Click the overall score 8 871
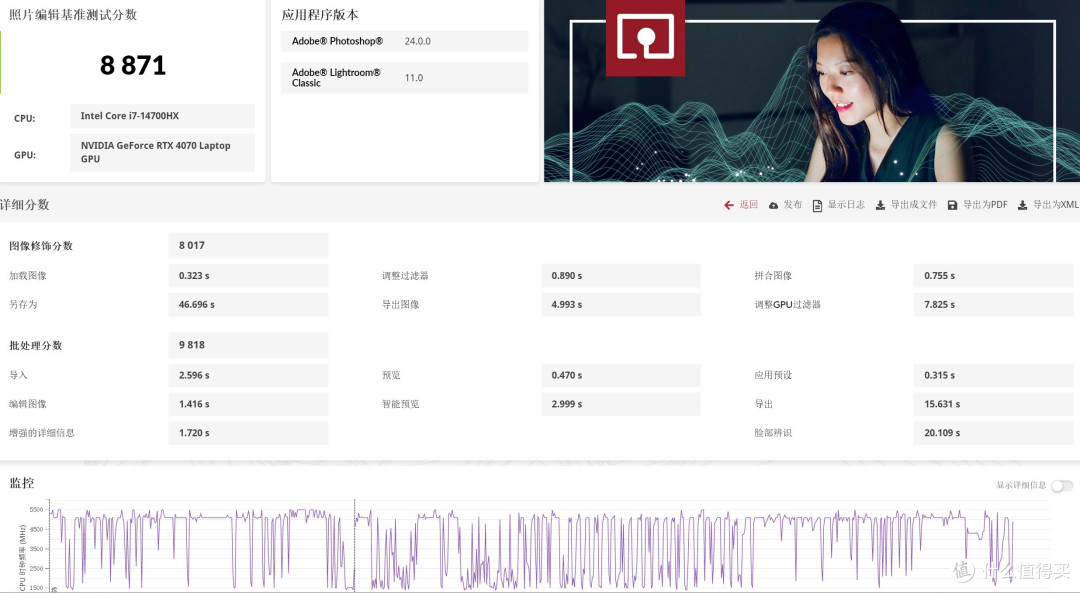Viewport: 1080px width, 593px height. pyautogui.click(x=133, y=65)
